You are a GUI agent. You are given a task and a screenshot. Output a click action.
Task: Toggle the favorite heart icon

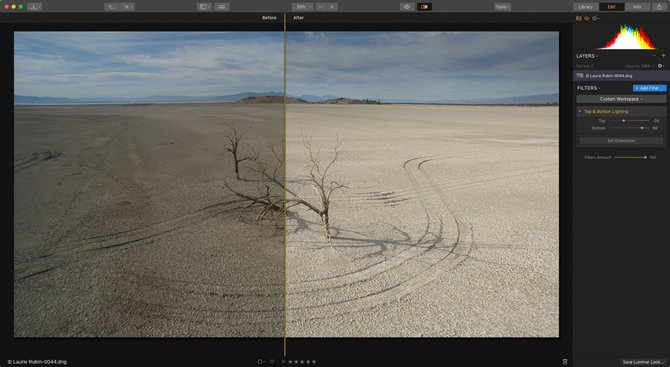click(x=272, y=362)
